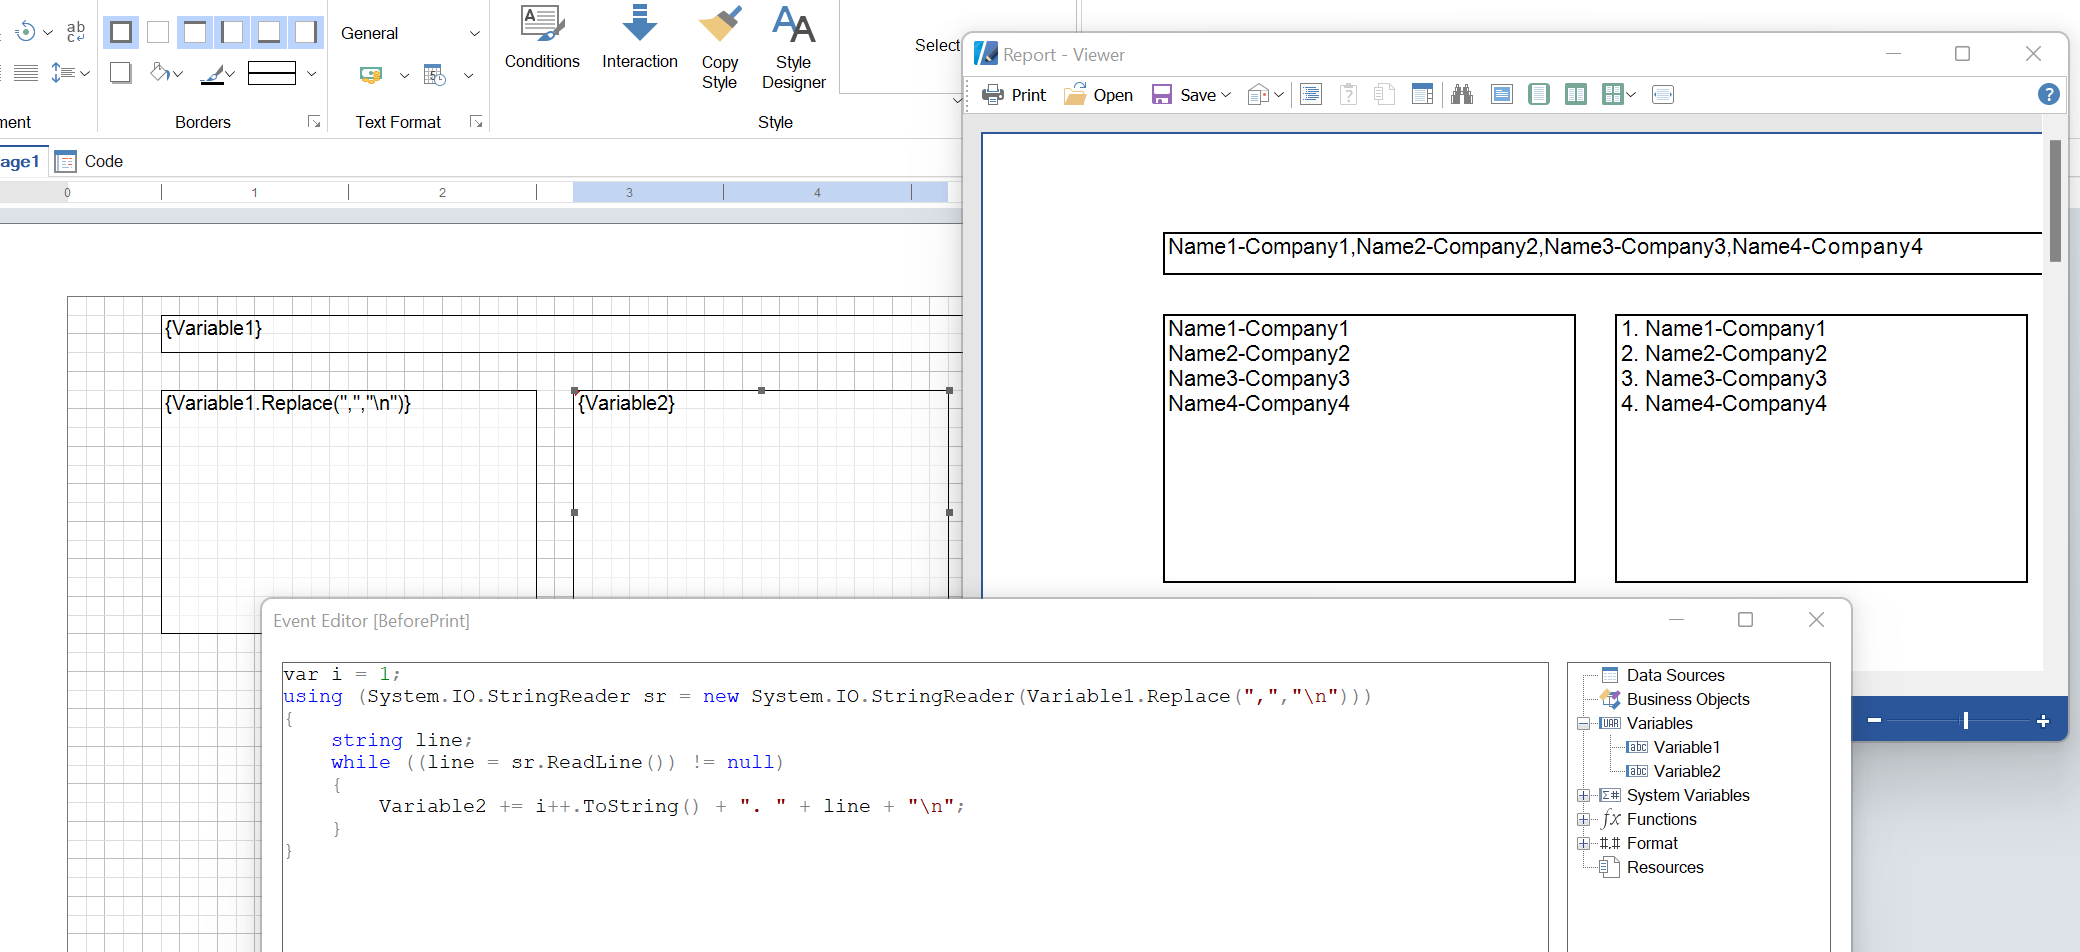Open the Text Format dialog launcher
2080x952 pixels.
(476, 122)
